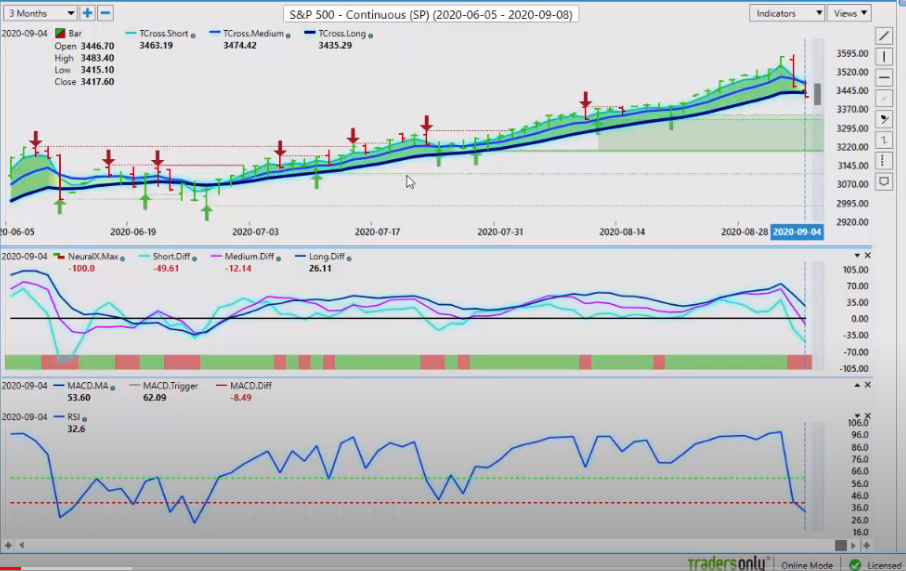Image resolution: width=906 pixels, height=571 pixels.
Task: Open the Views dropdown
Action: coord(849,13)
